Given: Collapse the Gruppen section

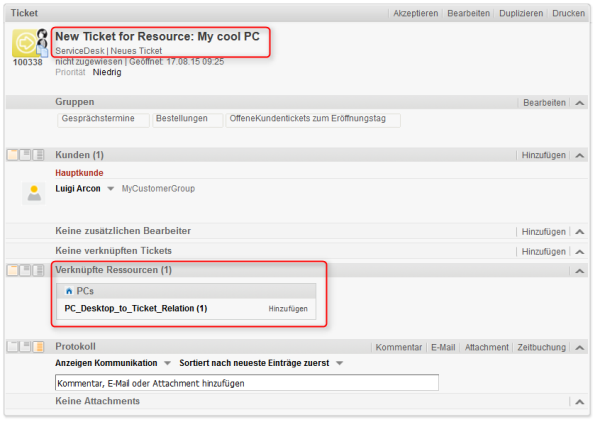Looking at the screenshot, I should (x=580, y=103).
